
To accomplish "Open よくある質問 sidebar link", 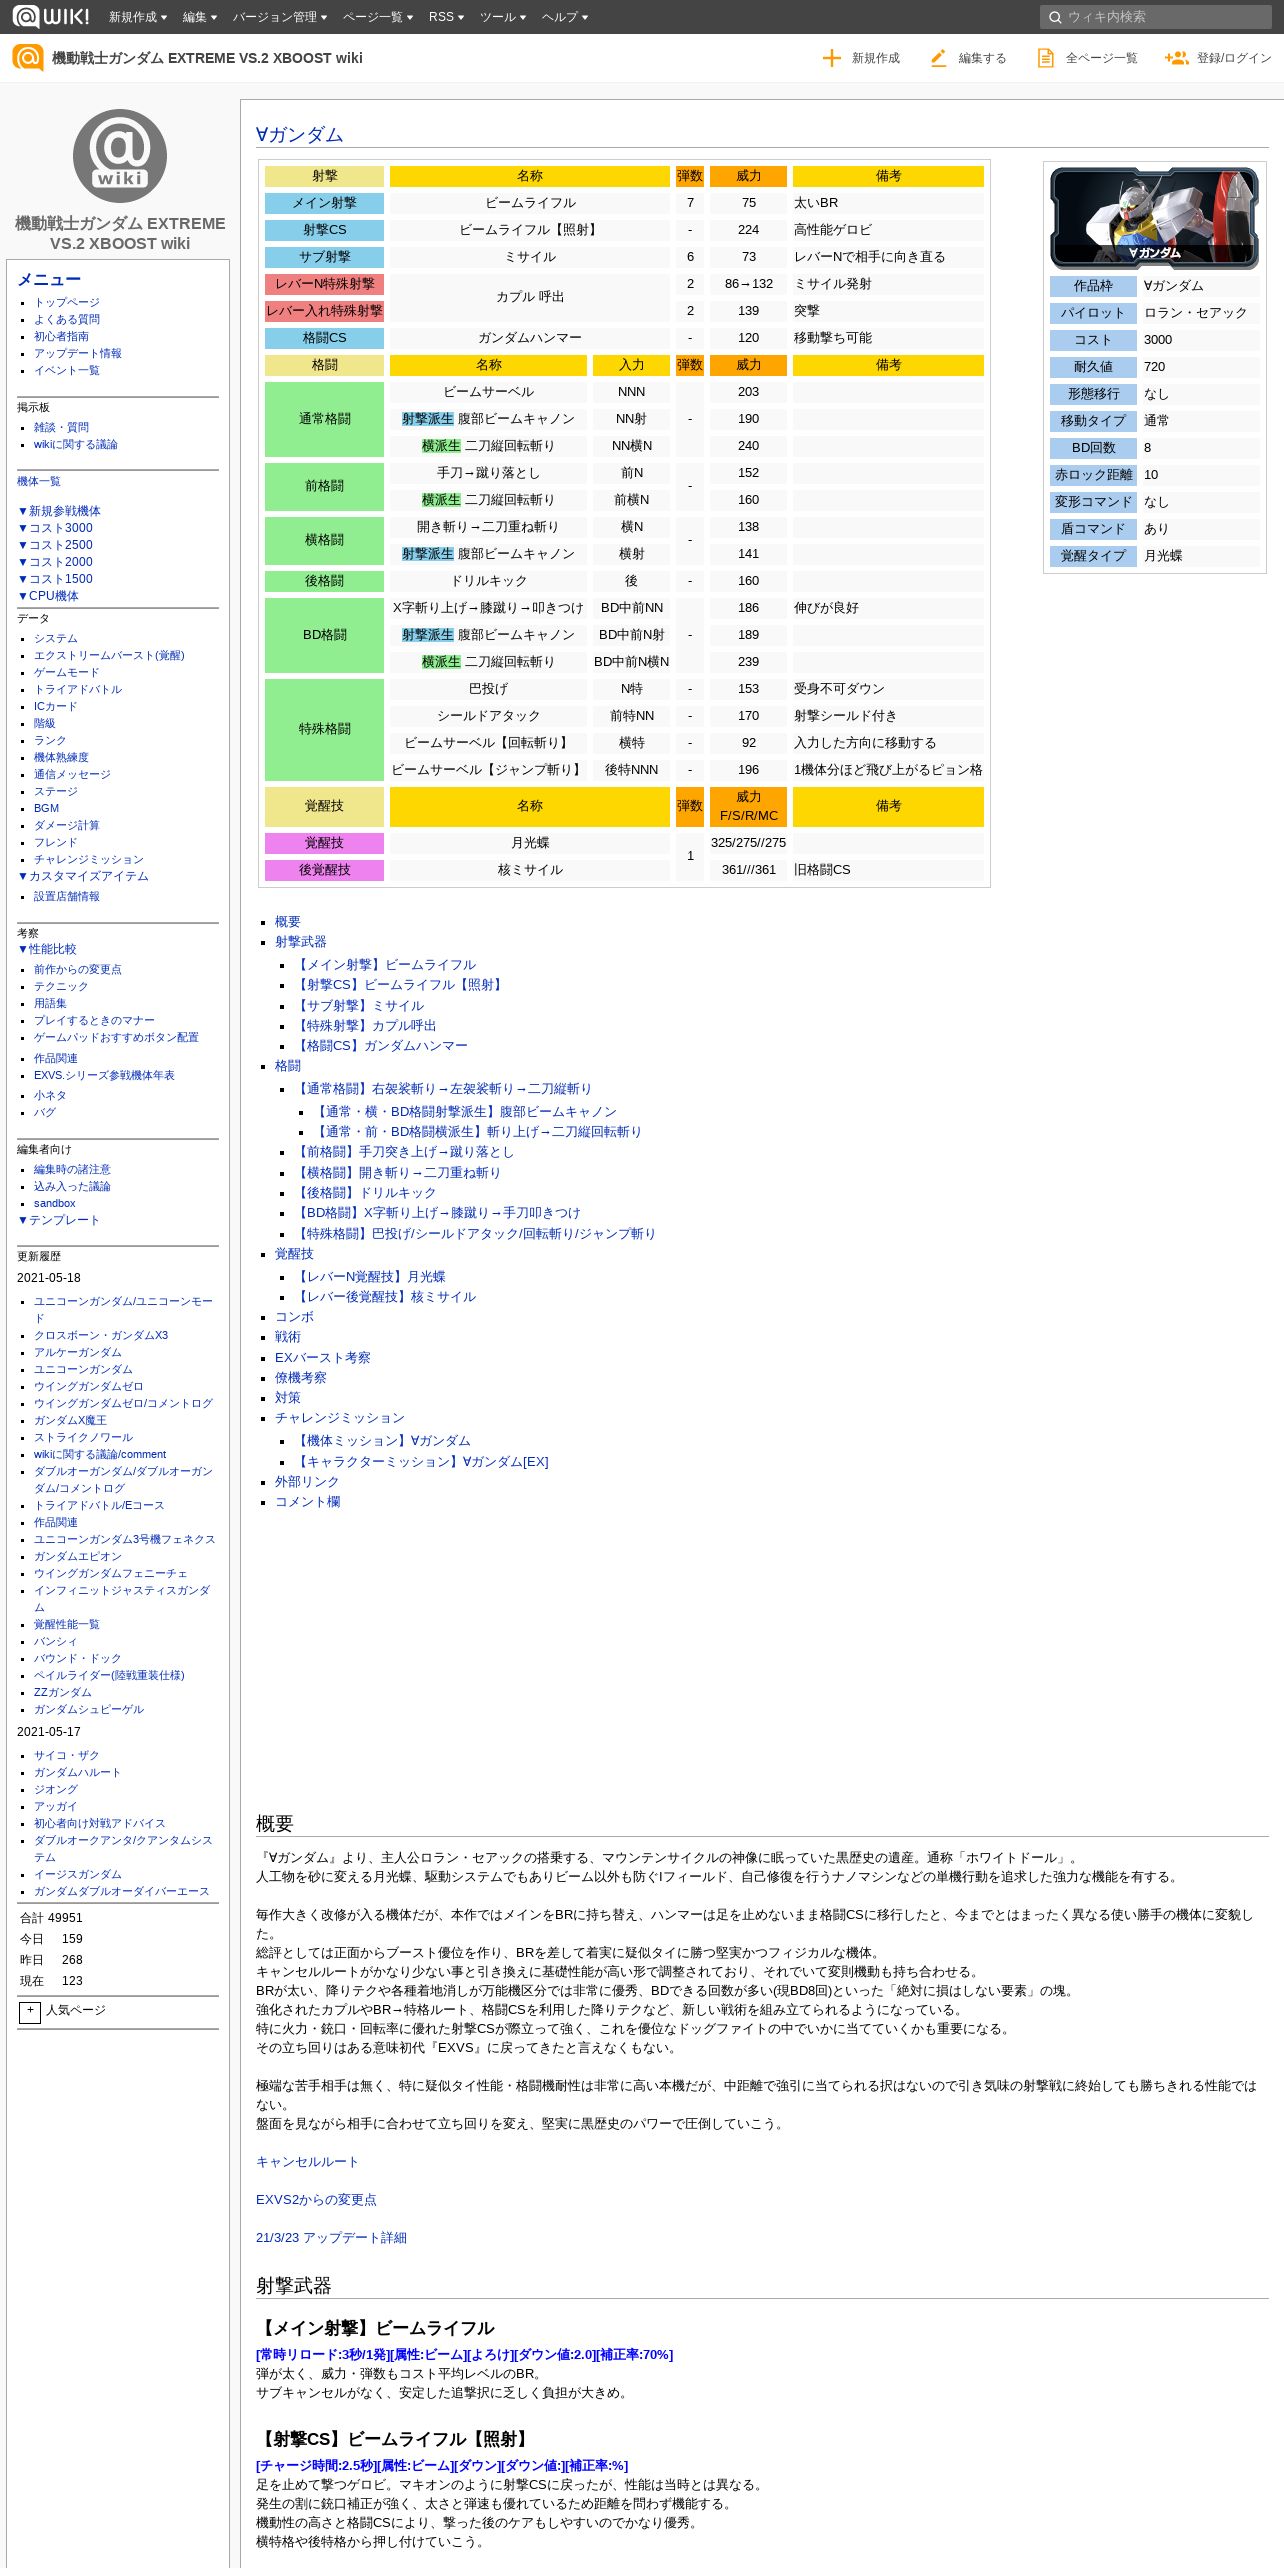I will click(x=67, y=319).
